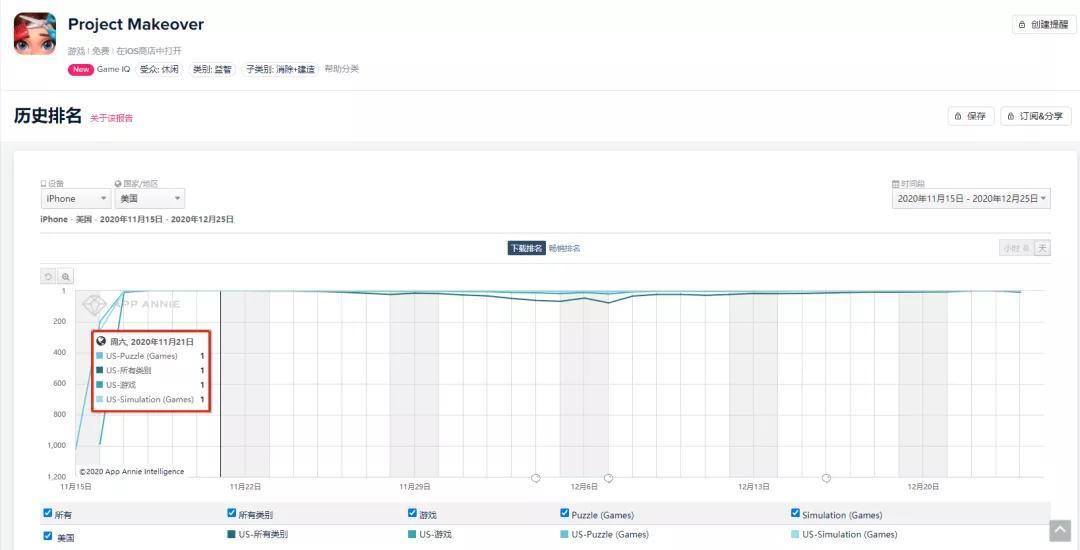Click the pink New badge
Viewport: 1080px width, 550px height.
80,69
